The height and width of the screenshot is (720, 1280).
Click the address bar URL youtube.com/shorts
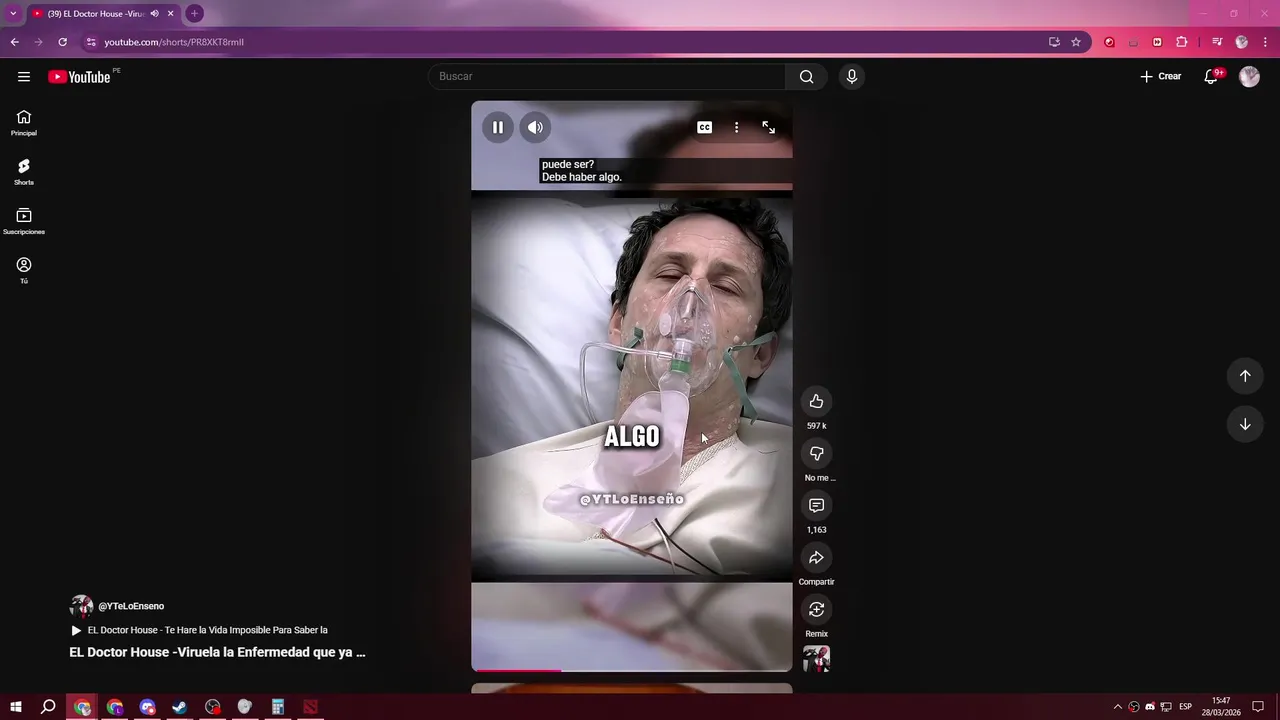pyautogui.click(x=174, y=42)
